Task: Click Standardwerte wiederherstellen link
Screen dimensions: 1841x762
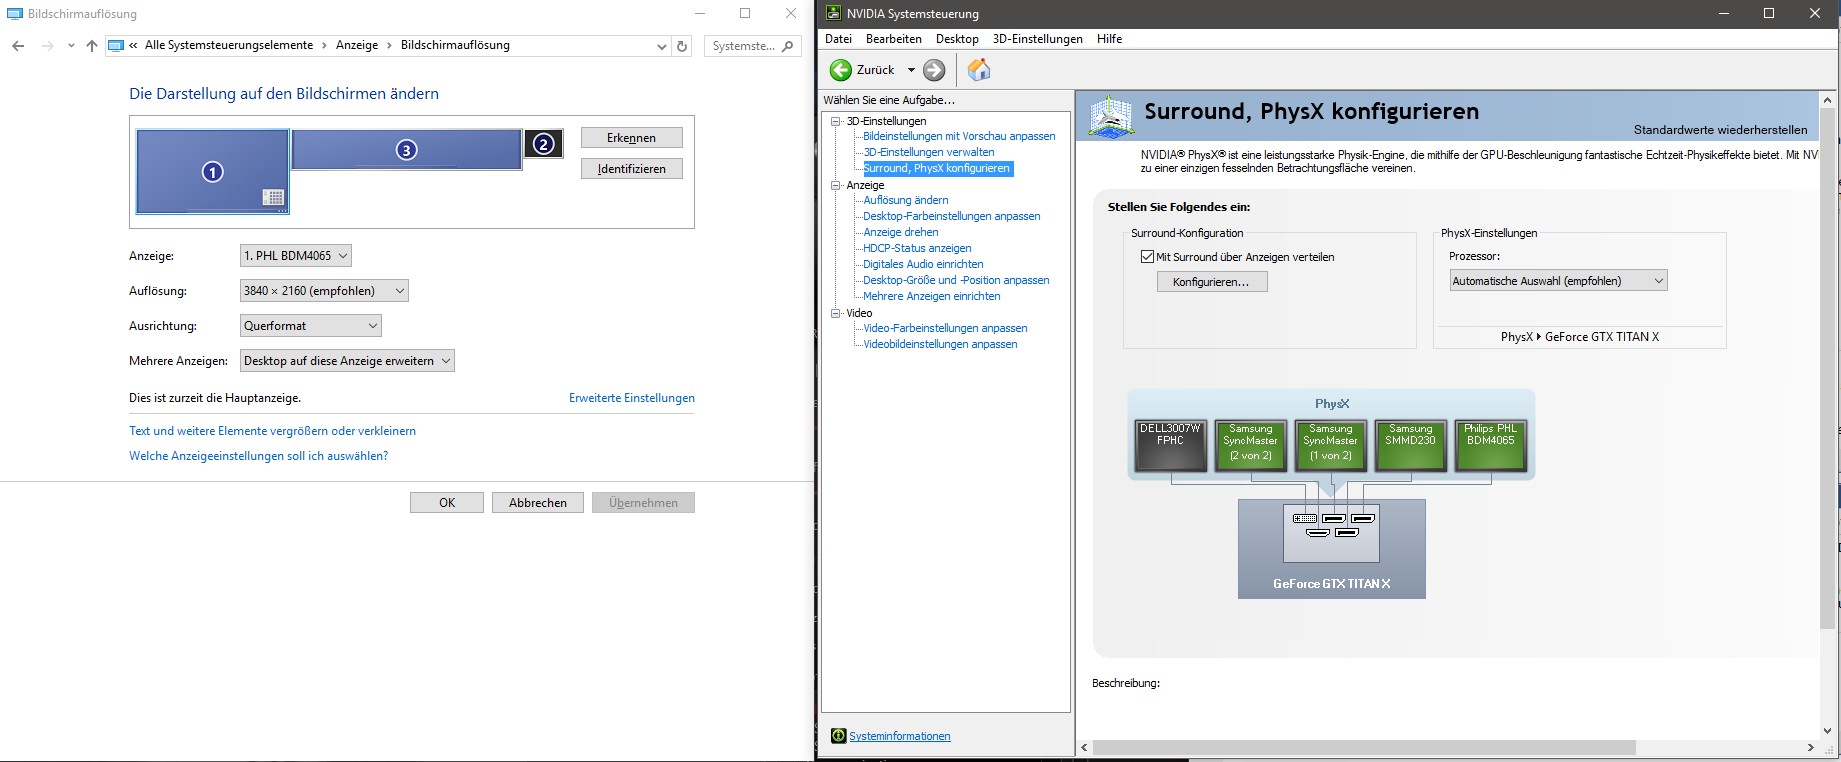Action: [1720, 130]
